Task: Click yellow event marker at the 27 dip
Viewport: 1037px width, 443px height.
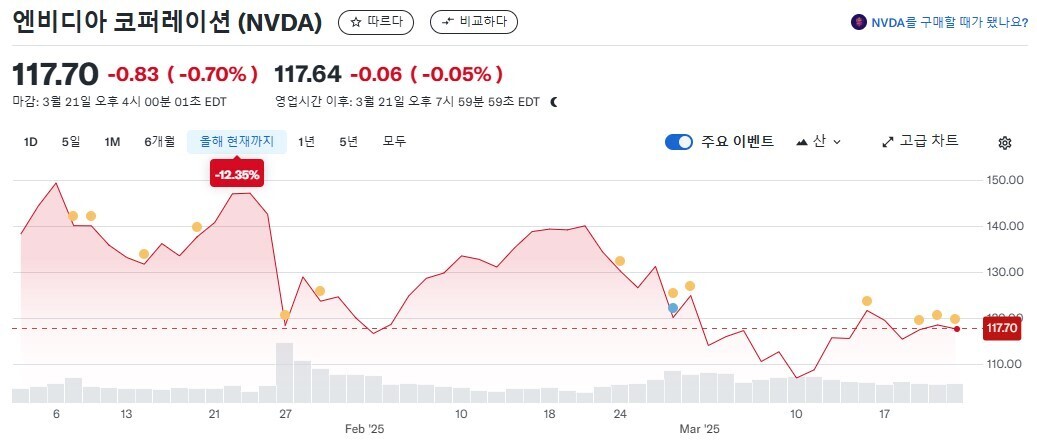Action: [x=285, y=315]
